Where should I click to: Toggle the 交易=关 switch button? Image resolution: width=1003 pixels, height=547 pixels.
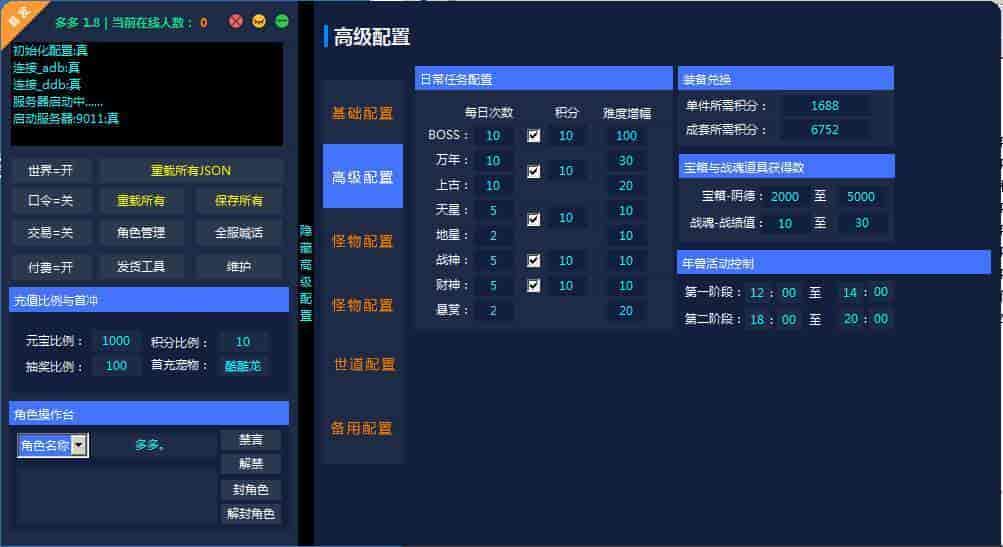(x=51, y=233)
